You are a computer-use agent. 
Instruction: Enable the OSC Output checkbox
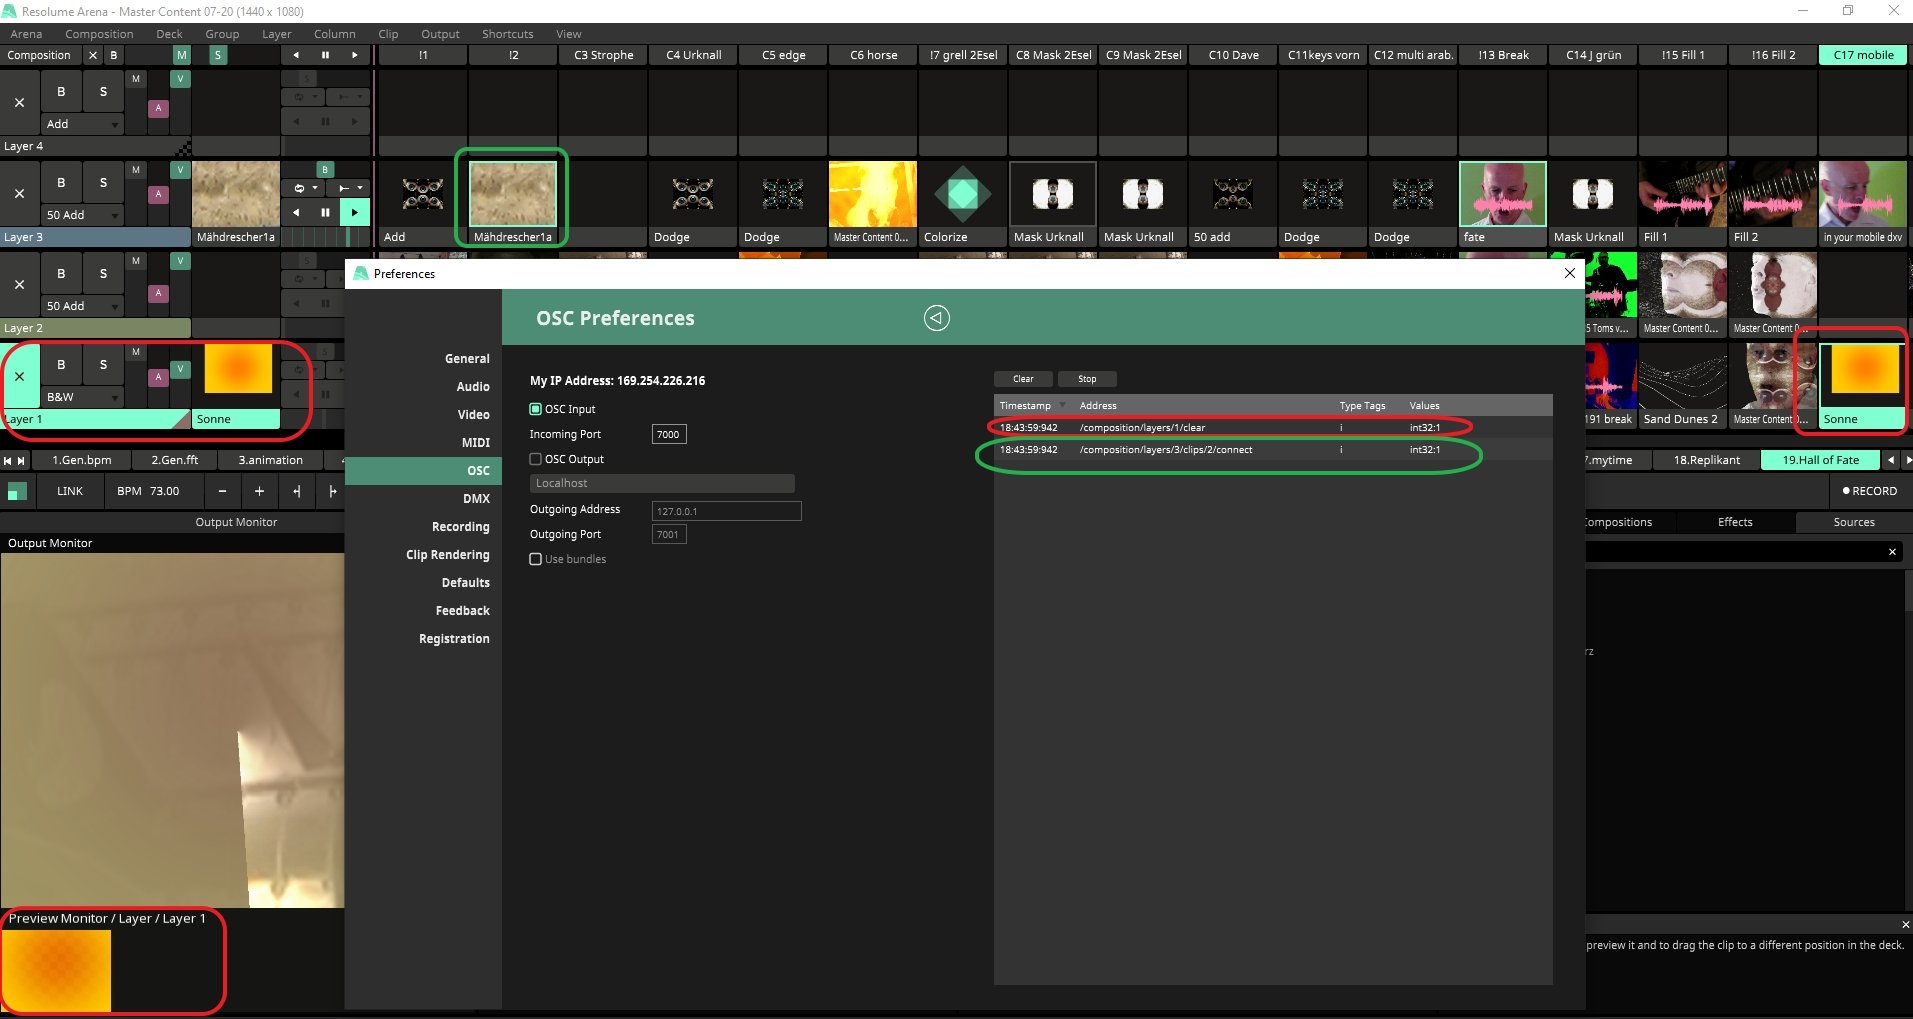tap(536, 459)
